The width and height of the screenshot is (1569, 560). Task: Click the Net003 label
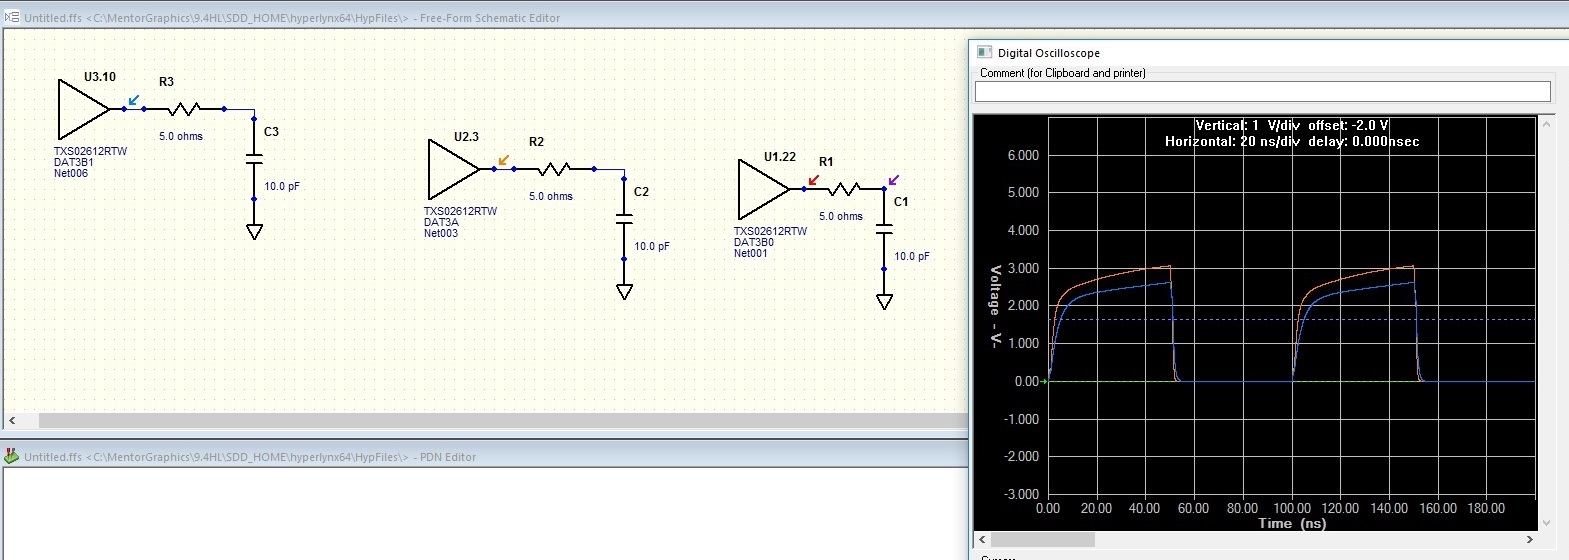pyautogui.click(x=441, y=233)
